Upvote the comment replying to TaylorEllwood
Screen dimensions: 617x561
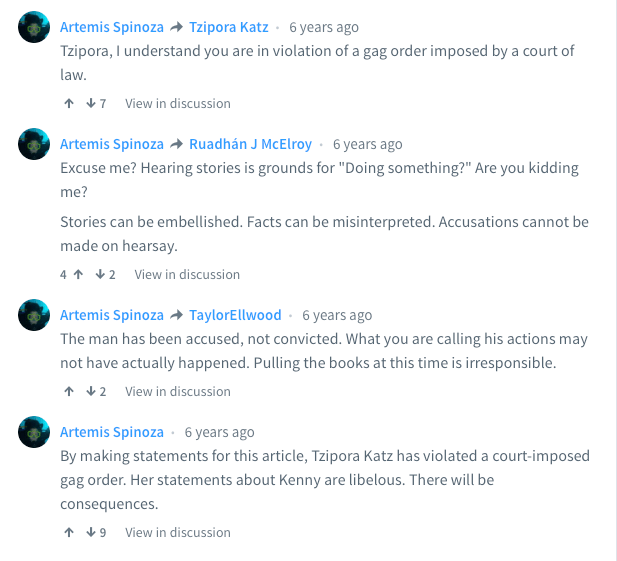(x=69, y=391)
